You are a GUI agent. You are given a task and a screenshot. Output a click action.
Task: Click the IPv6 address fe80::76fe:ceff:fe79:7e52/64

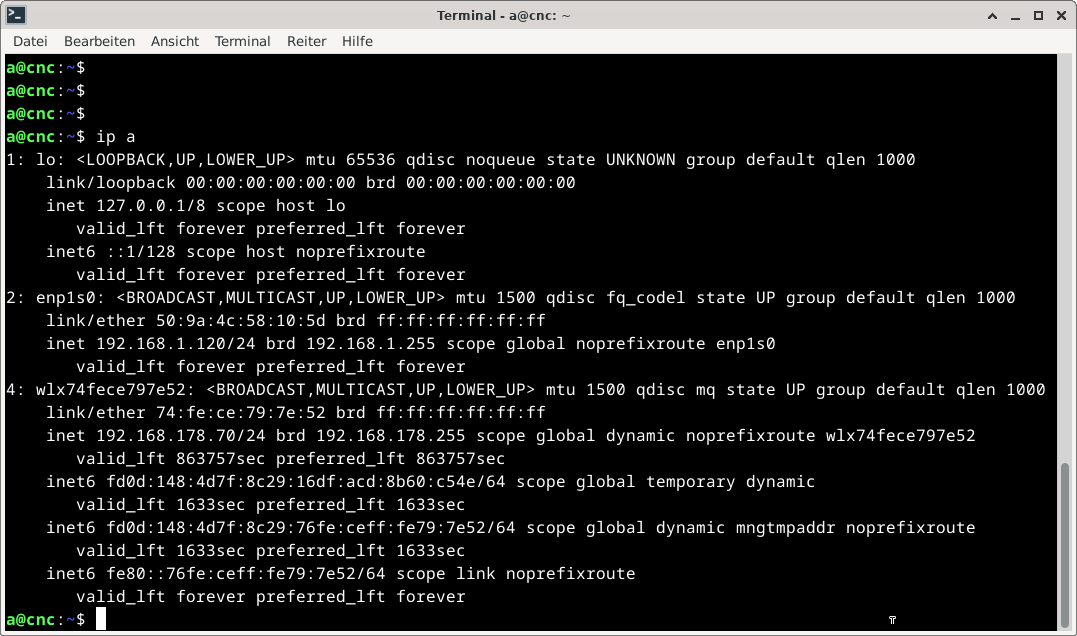click(246, 573)
